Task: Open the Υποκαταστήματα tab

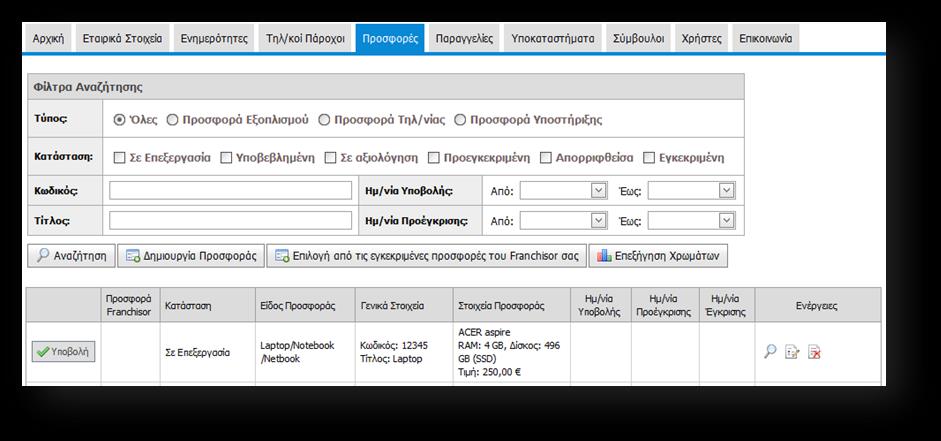Action: [x=553, y=38]
